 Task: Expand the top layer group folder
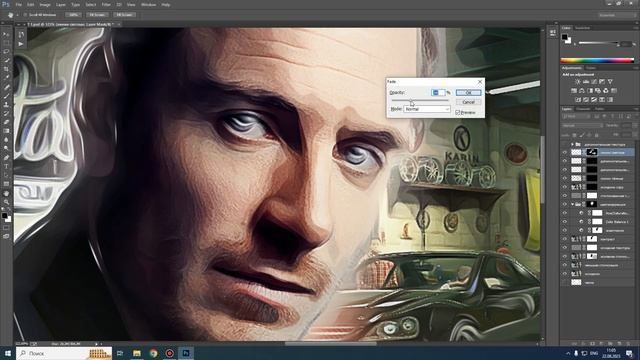[572, 144]
